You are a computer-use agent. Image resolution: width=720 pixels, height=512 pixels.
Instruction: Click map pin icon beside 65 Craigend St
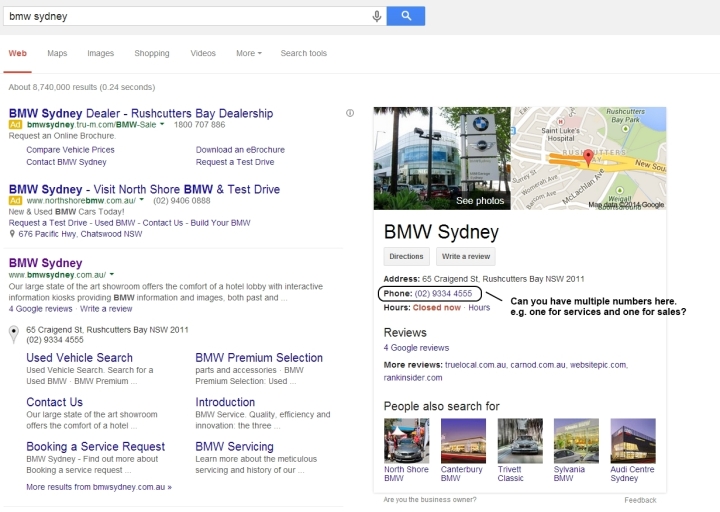pos(14,334)
